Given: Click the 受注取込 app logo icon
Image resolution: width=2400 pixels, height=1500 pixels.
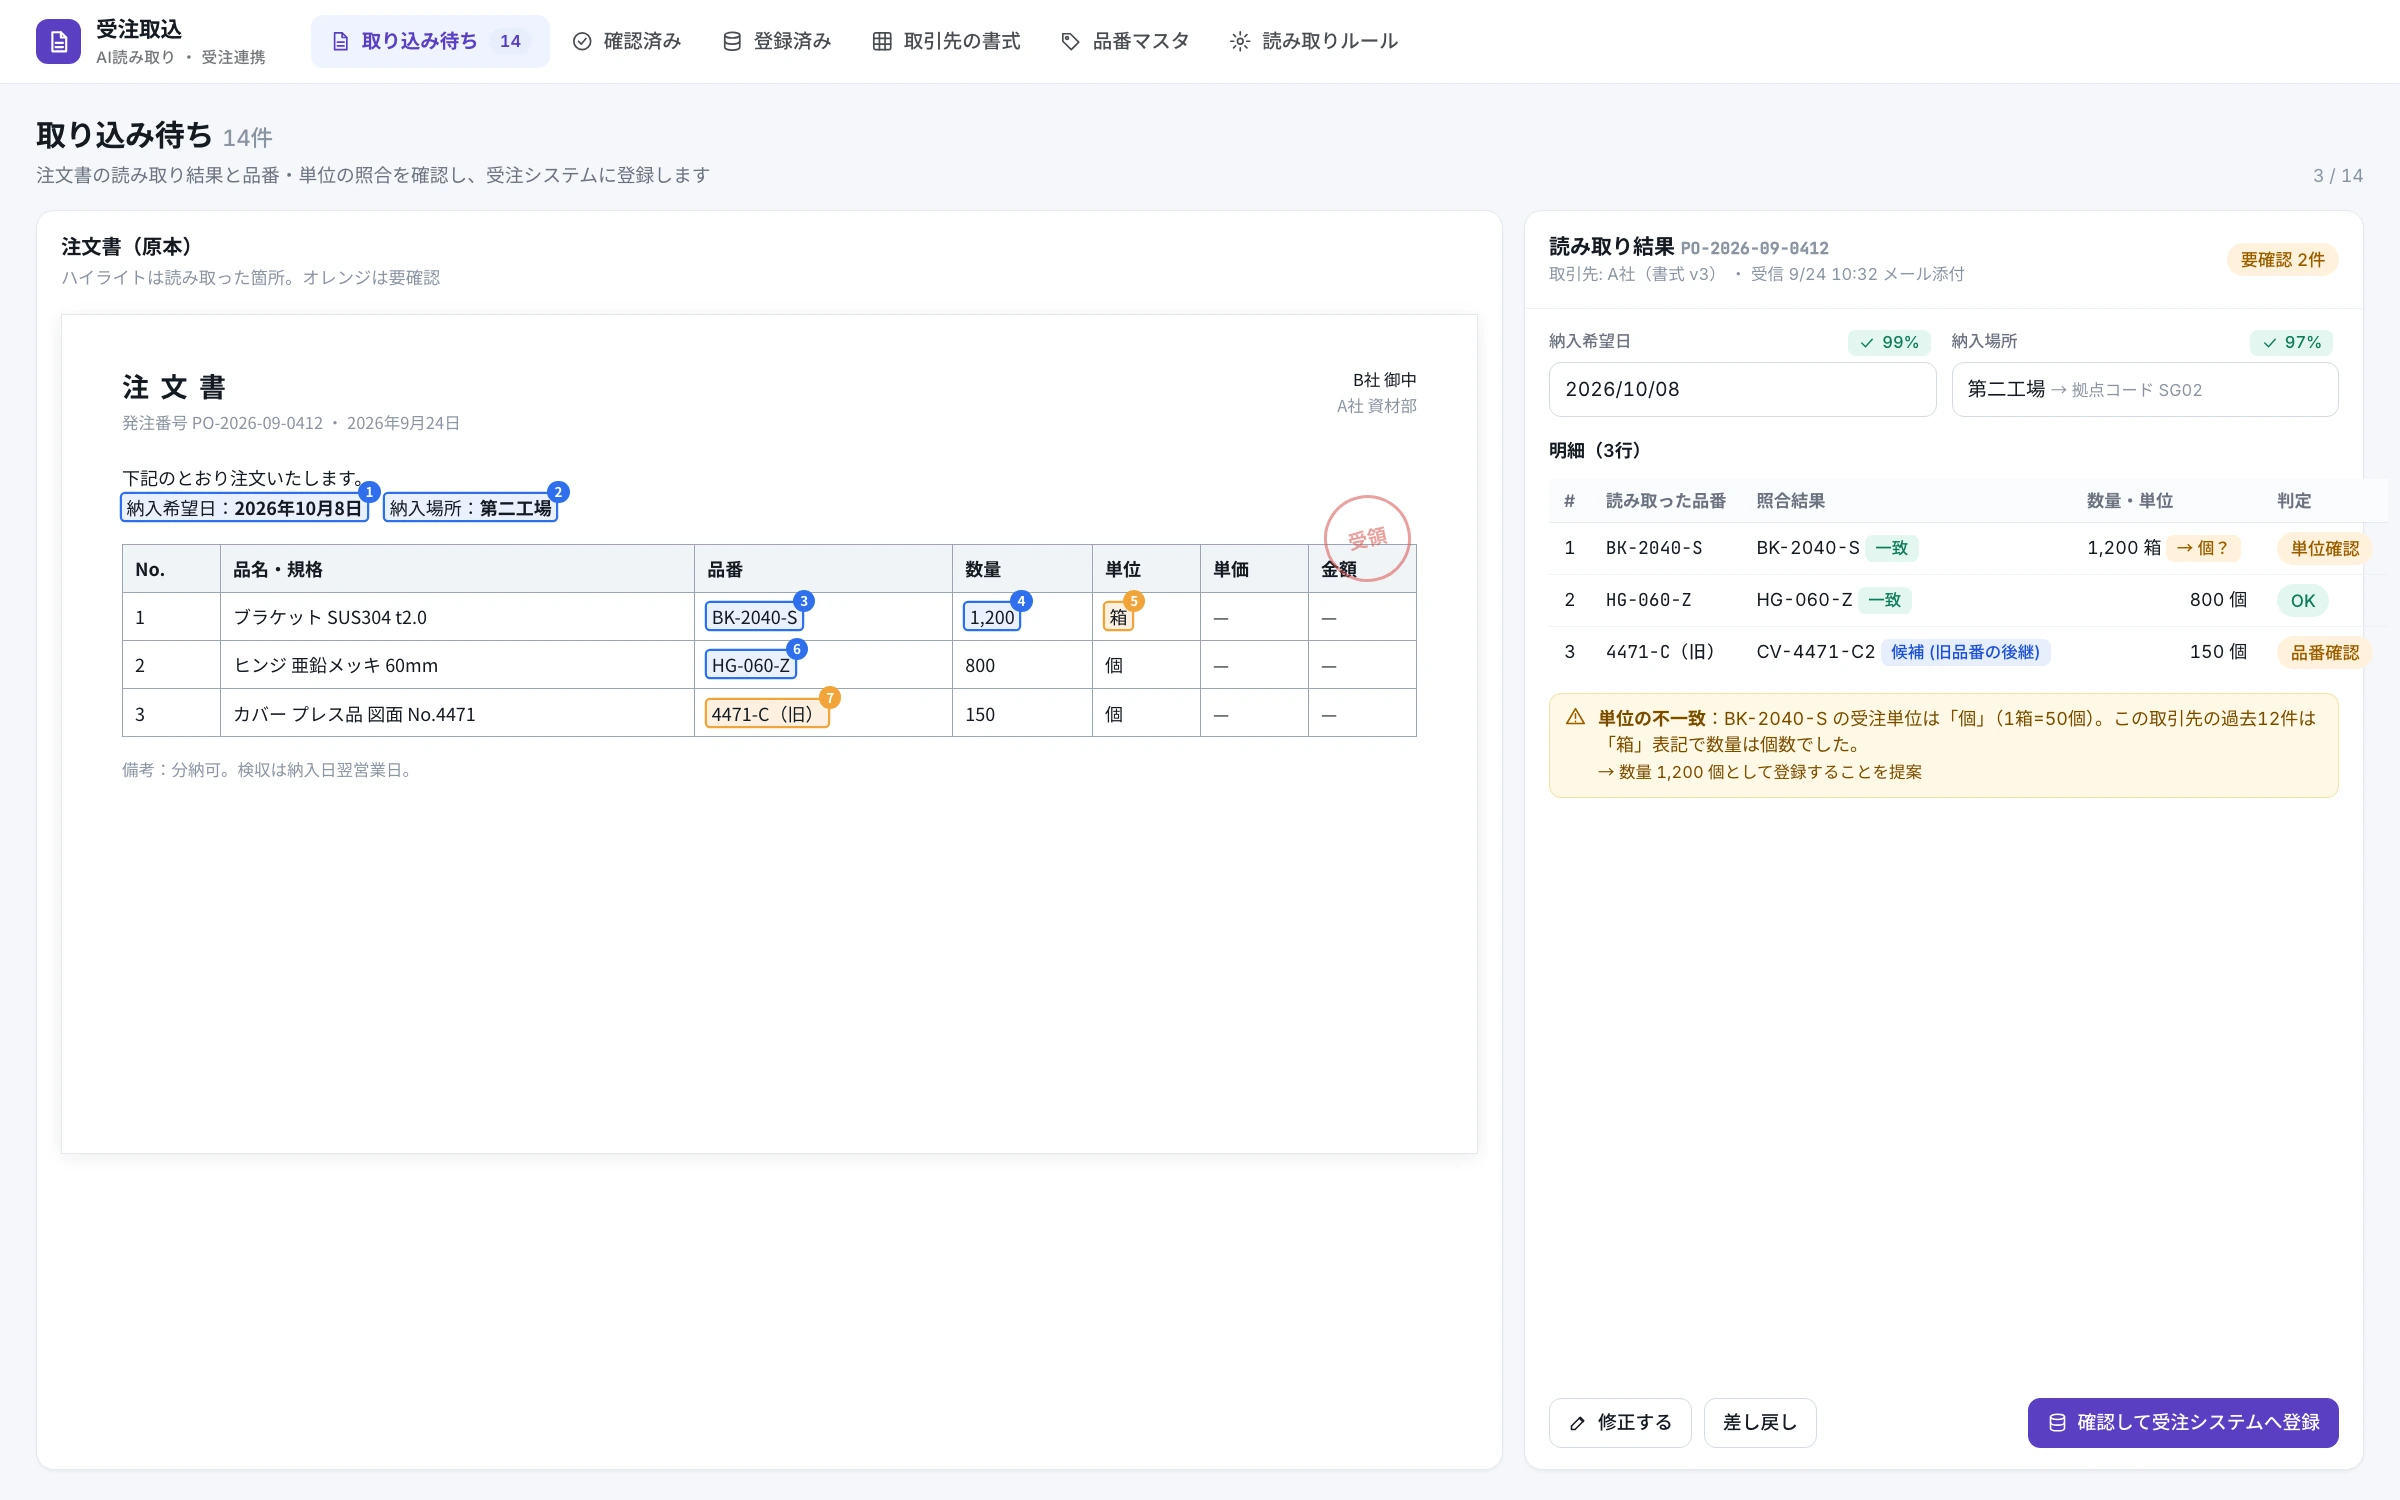Looking at the screenshot, I should coord(58,42).
